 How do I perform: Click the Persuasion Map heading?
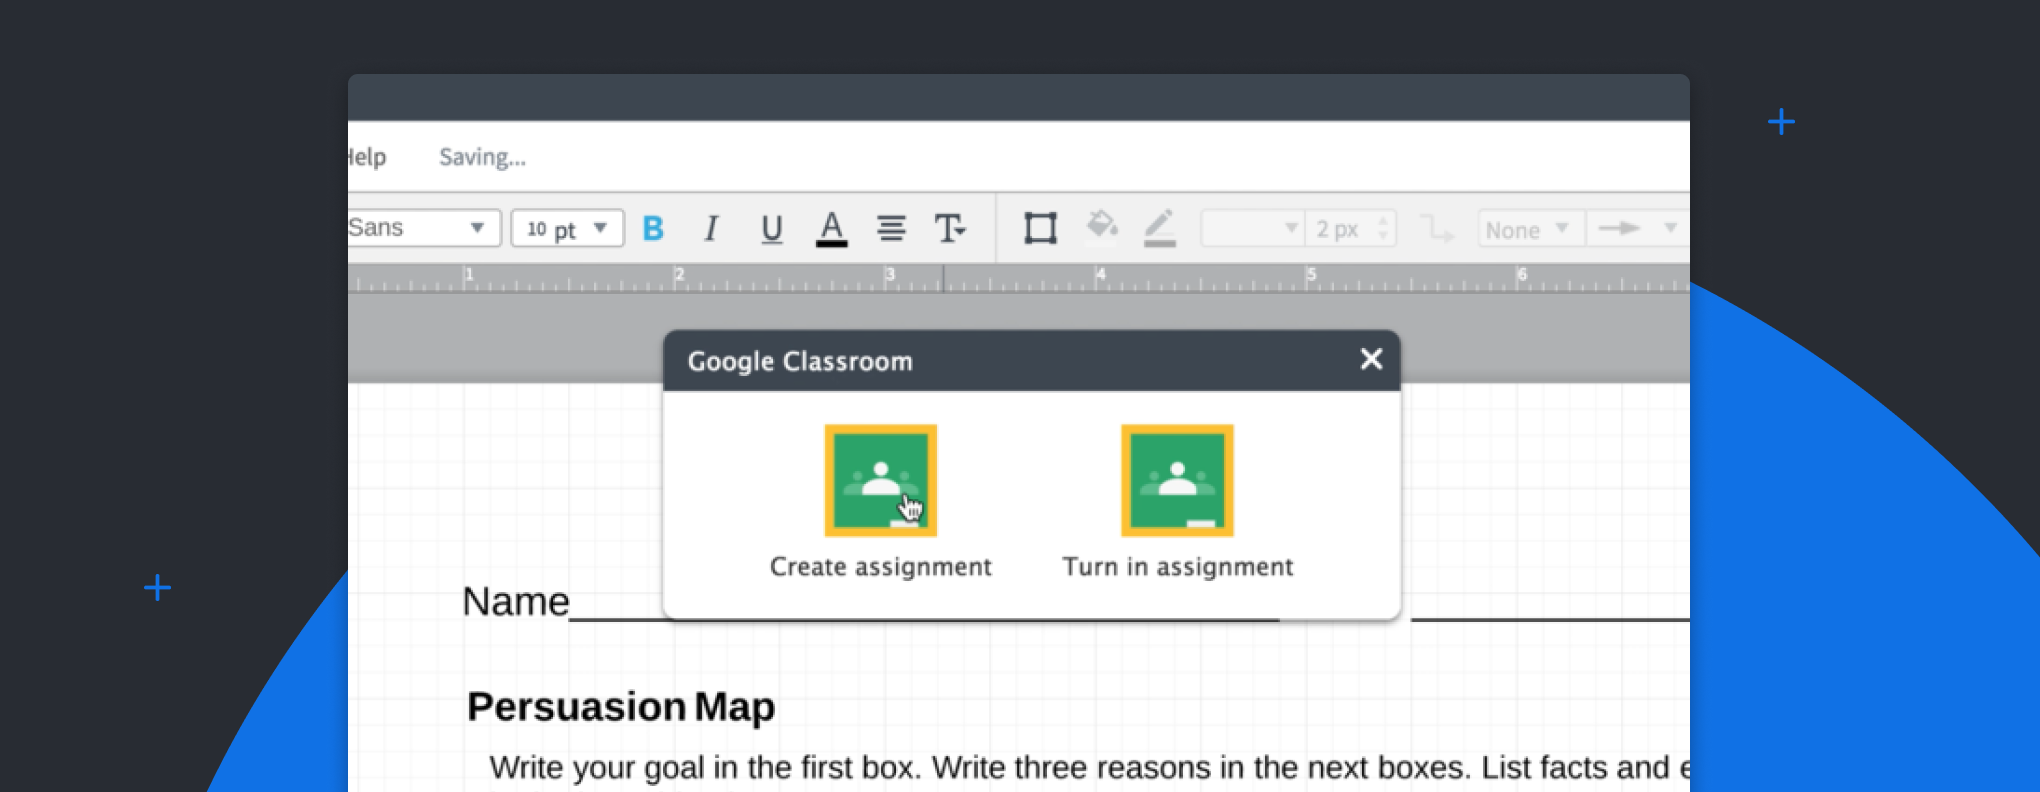620,707
